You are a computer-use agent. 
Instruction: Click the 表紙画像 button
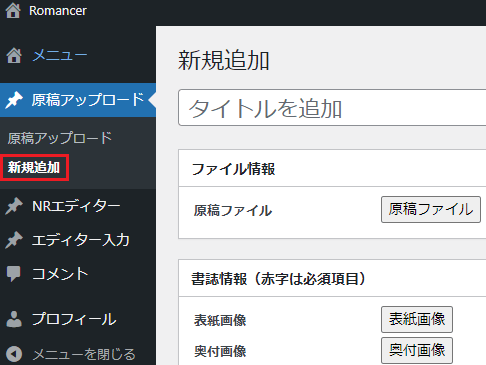[417, 319]
